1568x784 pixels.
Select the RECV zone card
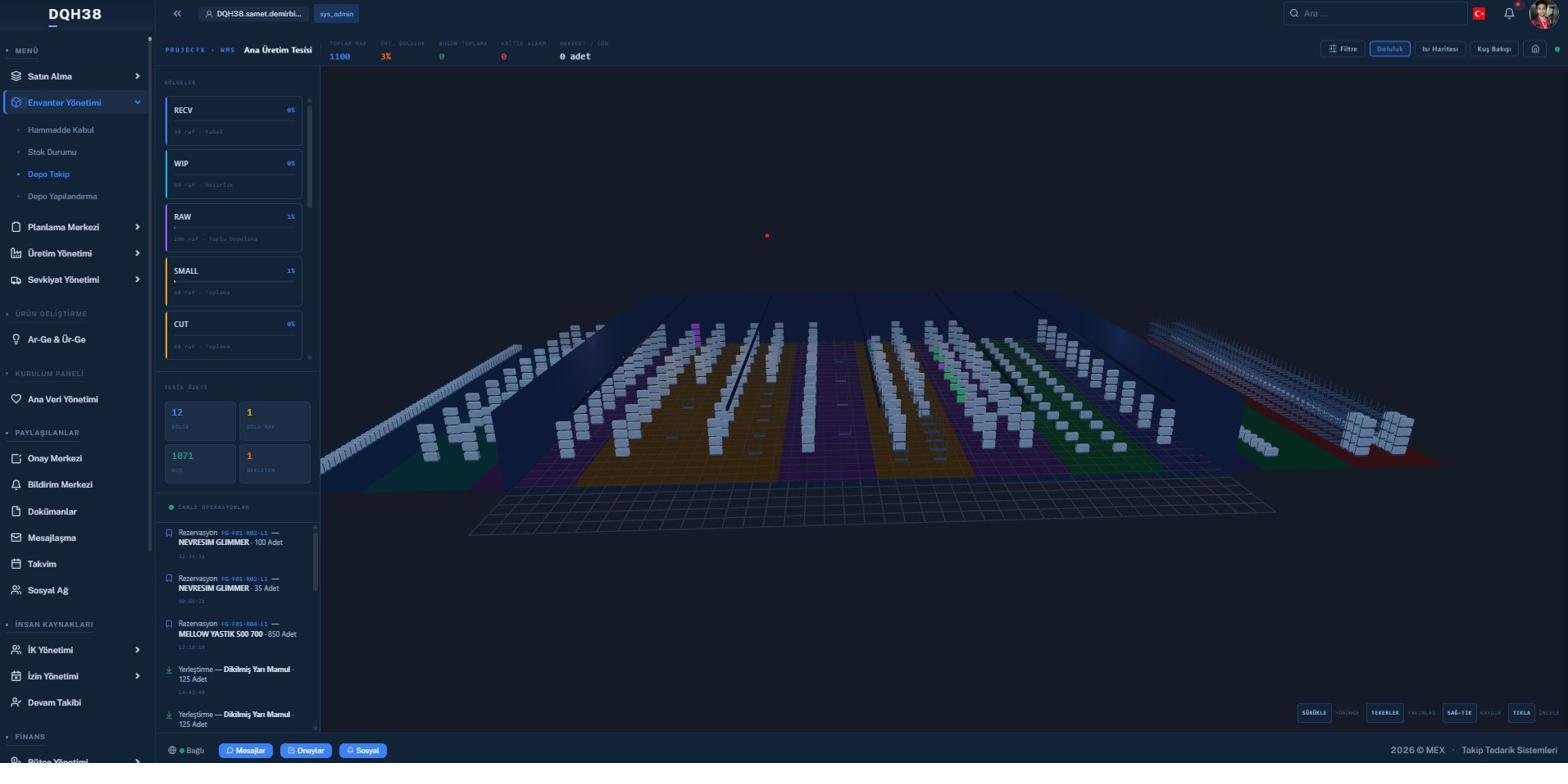234,121
